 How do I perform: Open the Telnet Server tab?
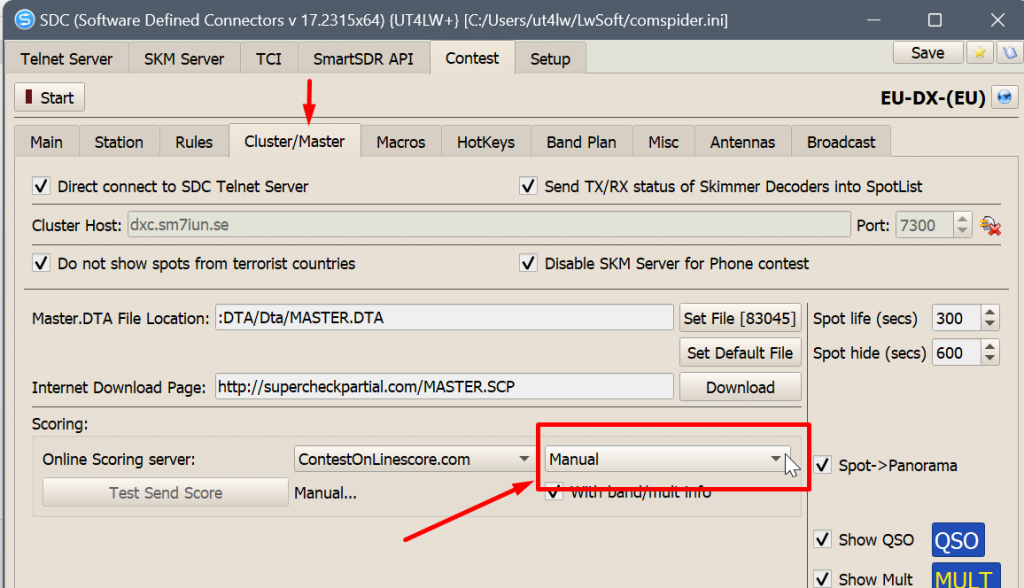[66, 59]
